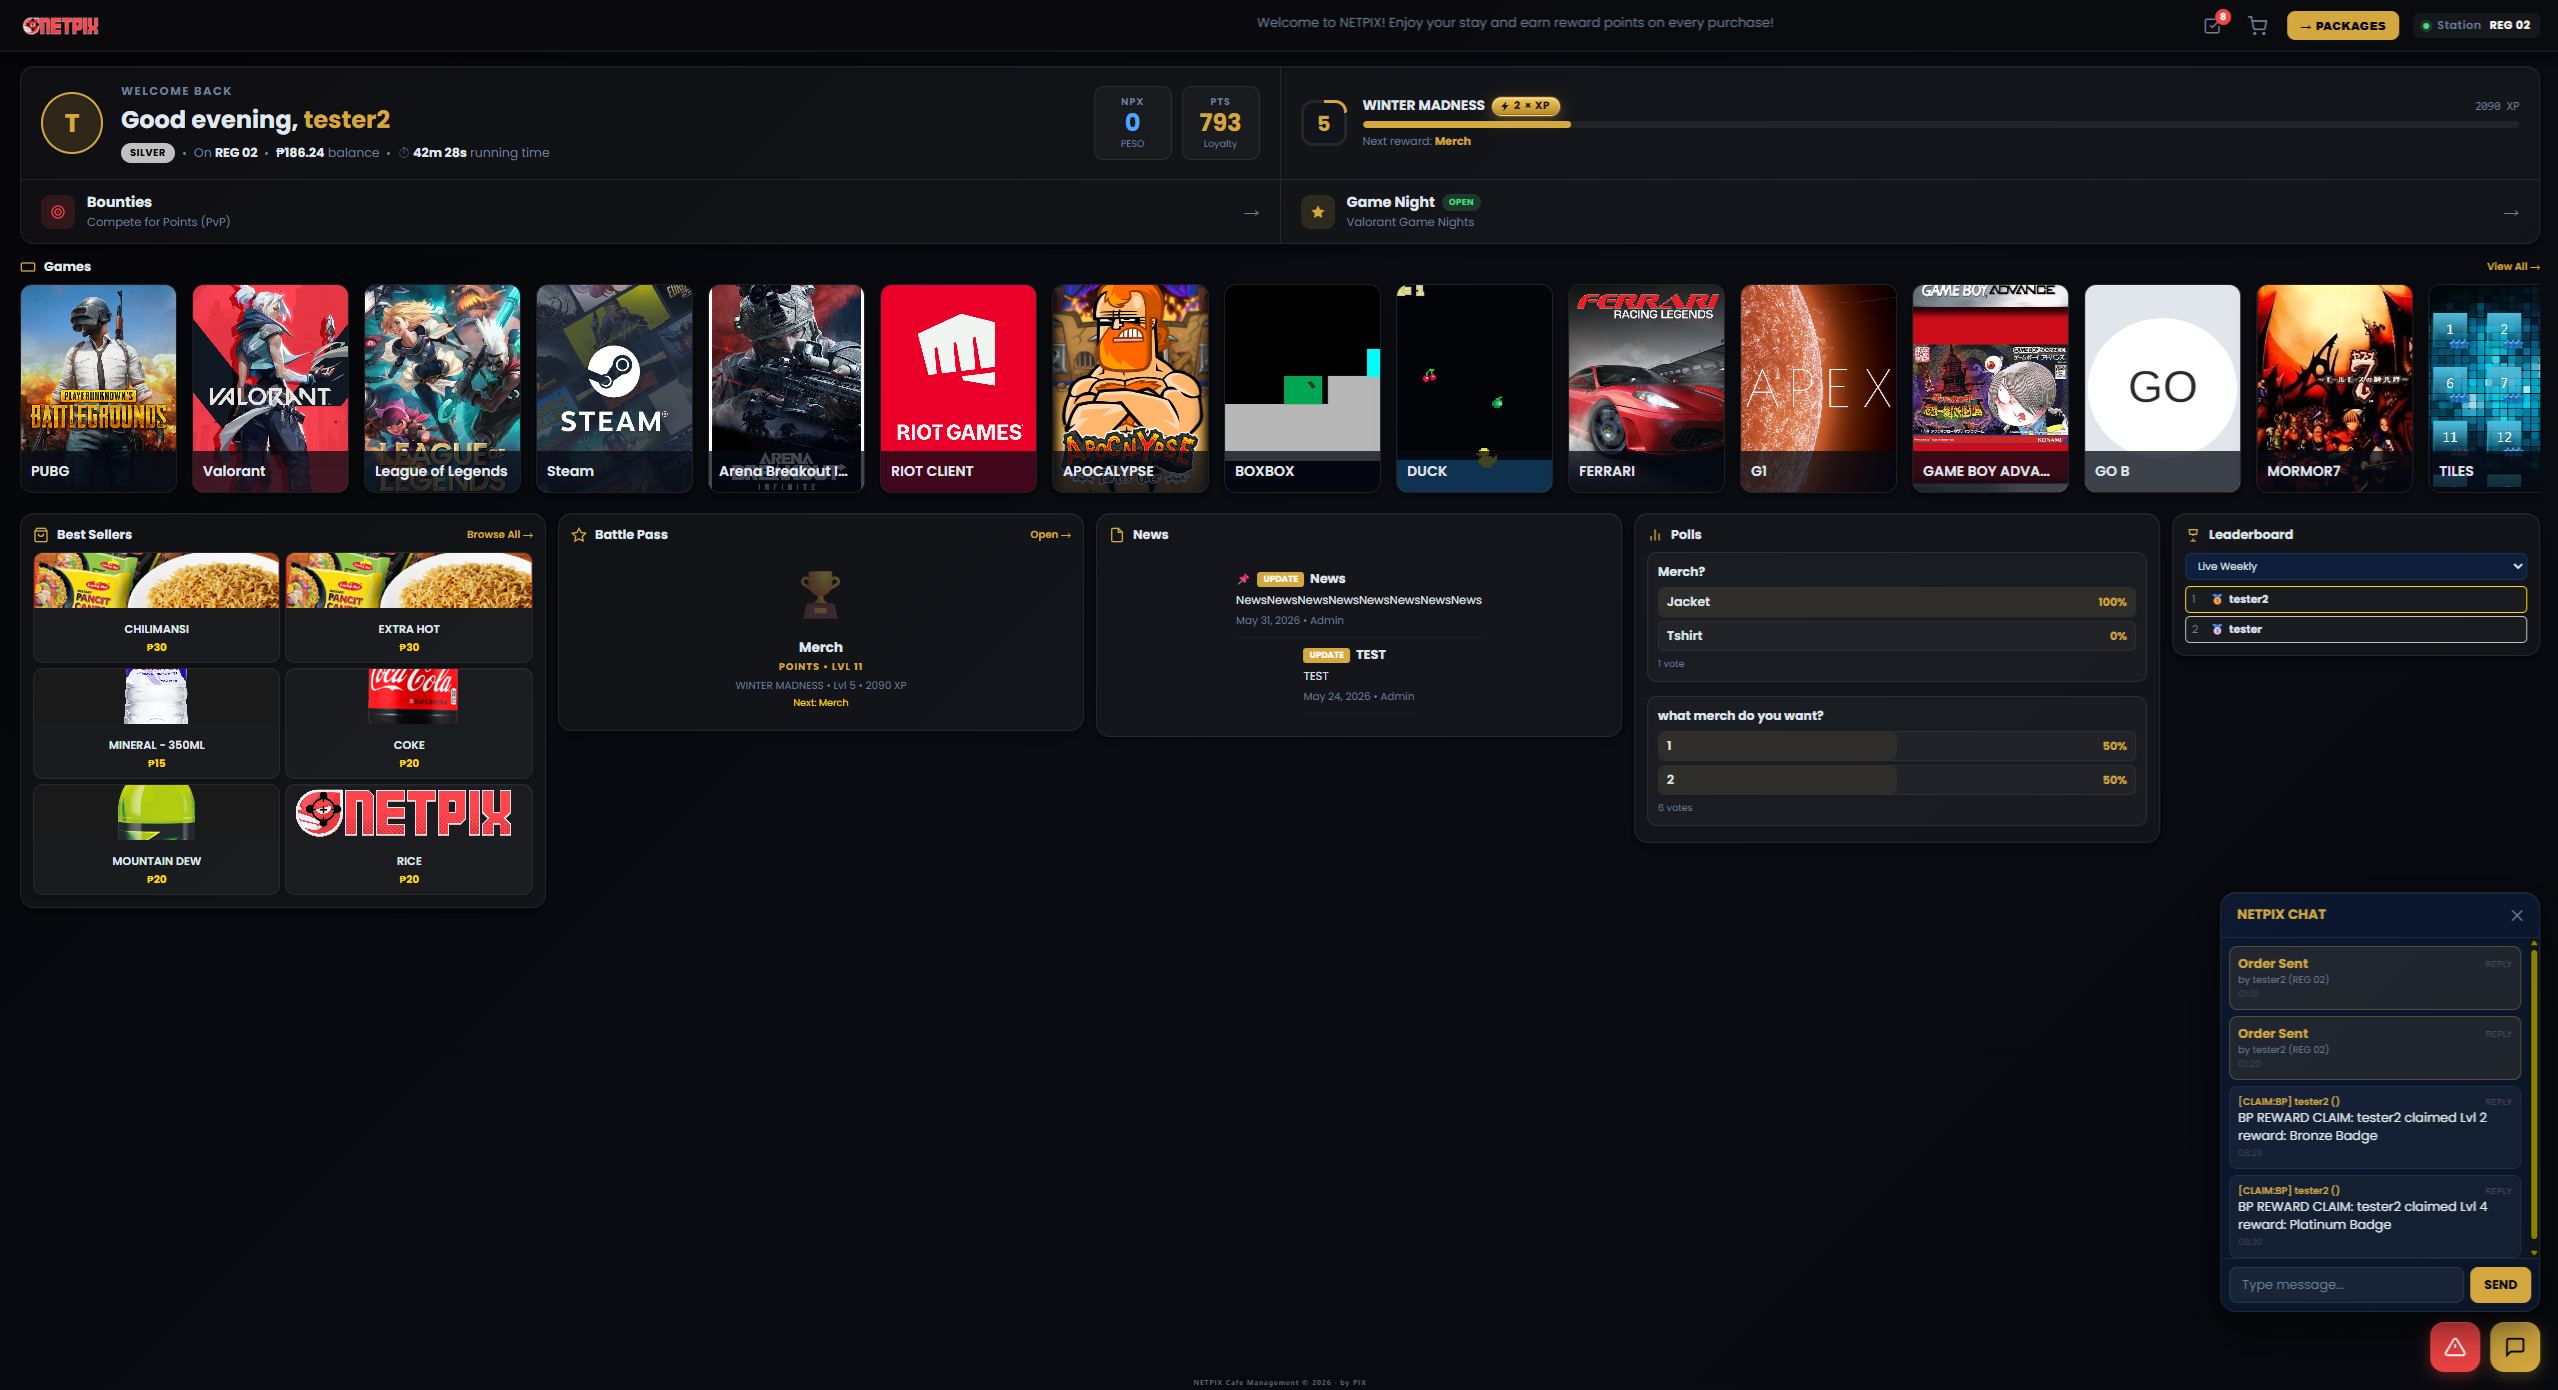Click the Game Night row arrow
This screenshot has width=2558, height=1390.
[2511, 213]
